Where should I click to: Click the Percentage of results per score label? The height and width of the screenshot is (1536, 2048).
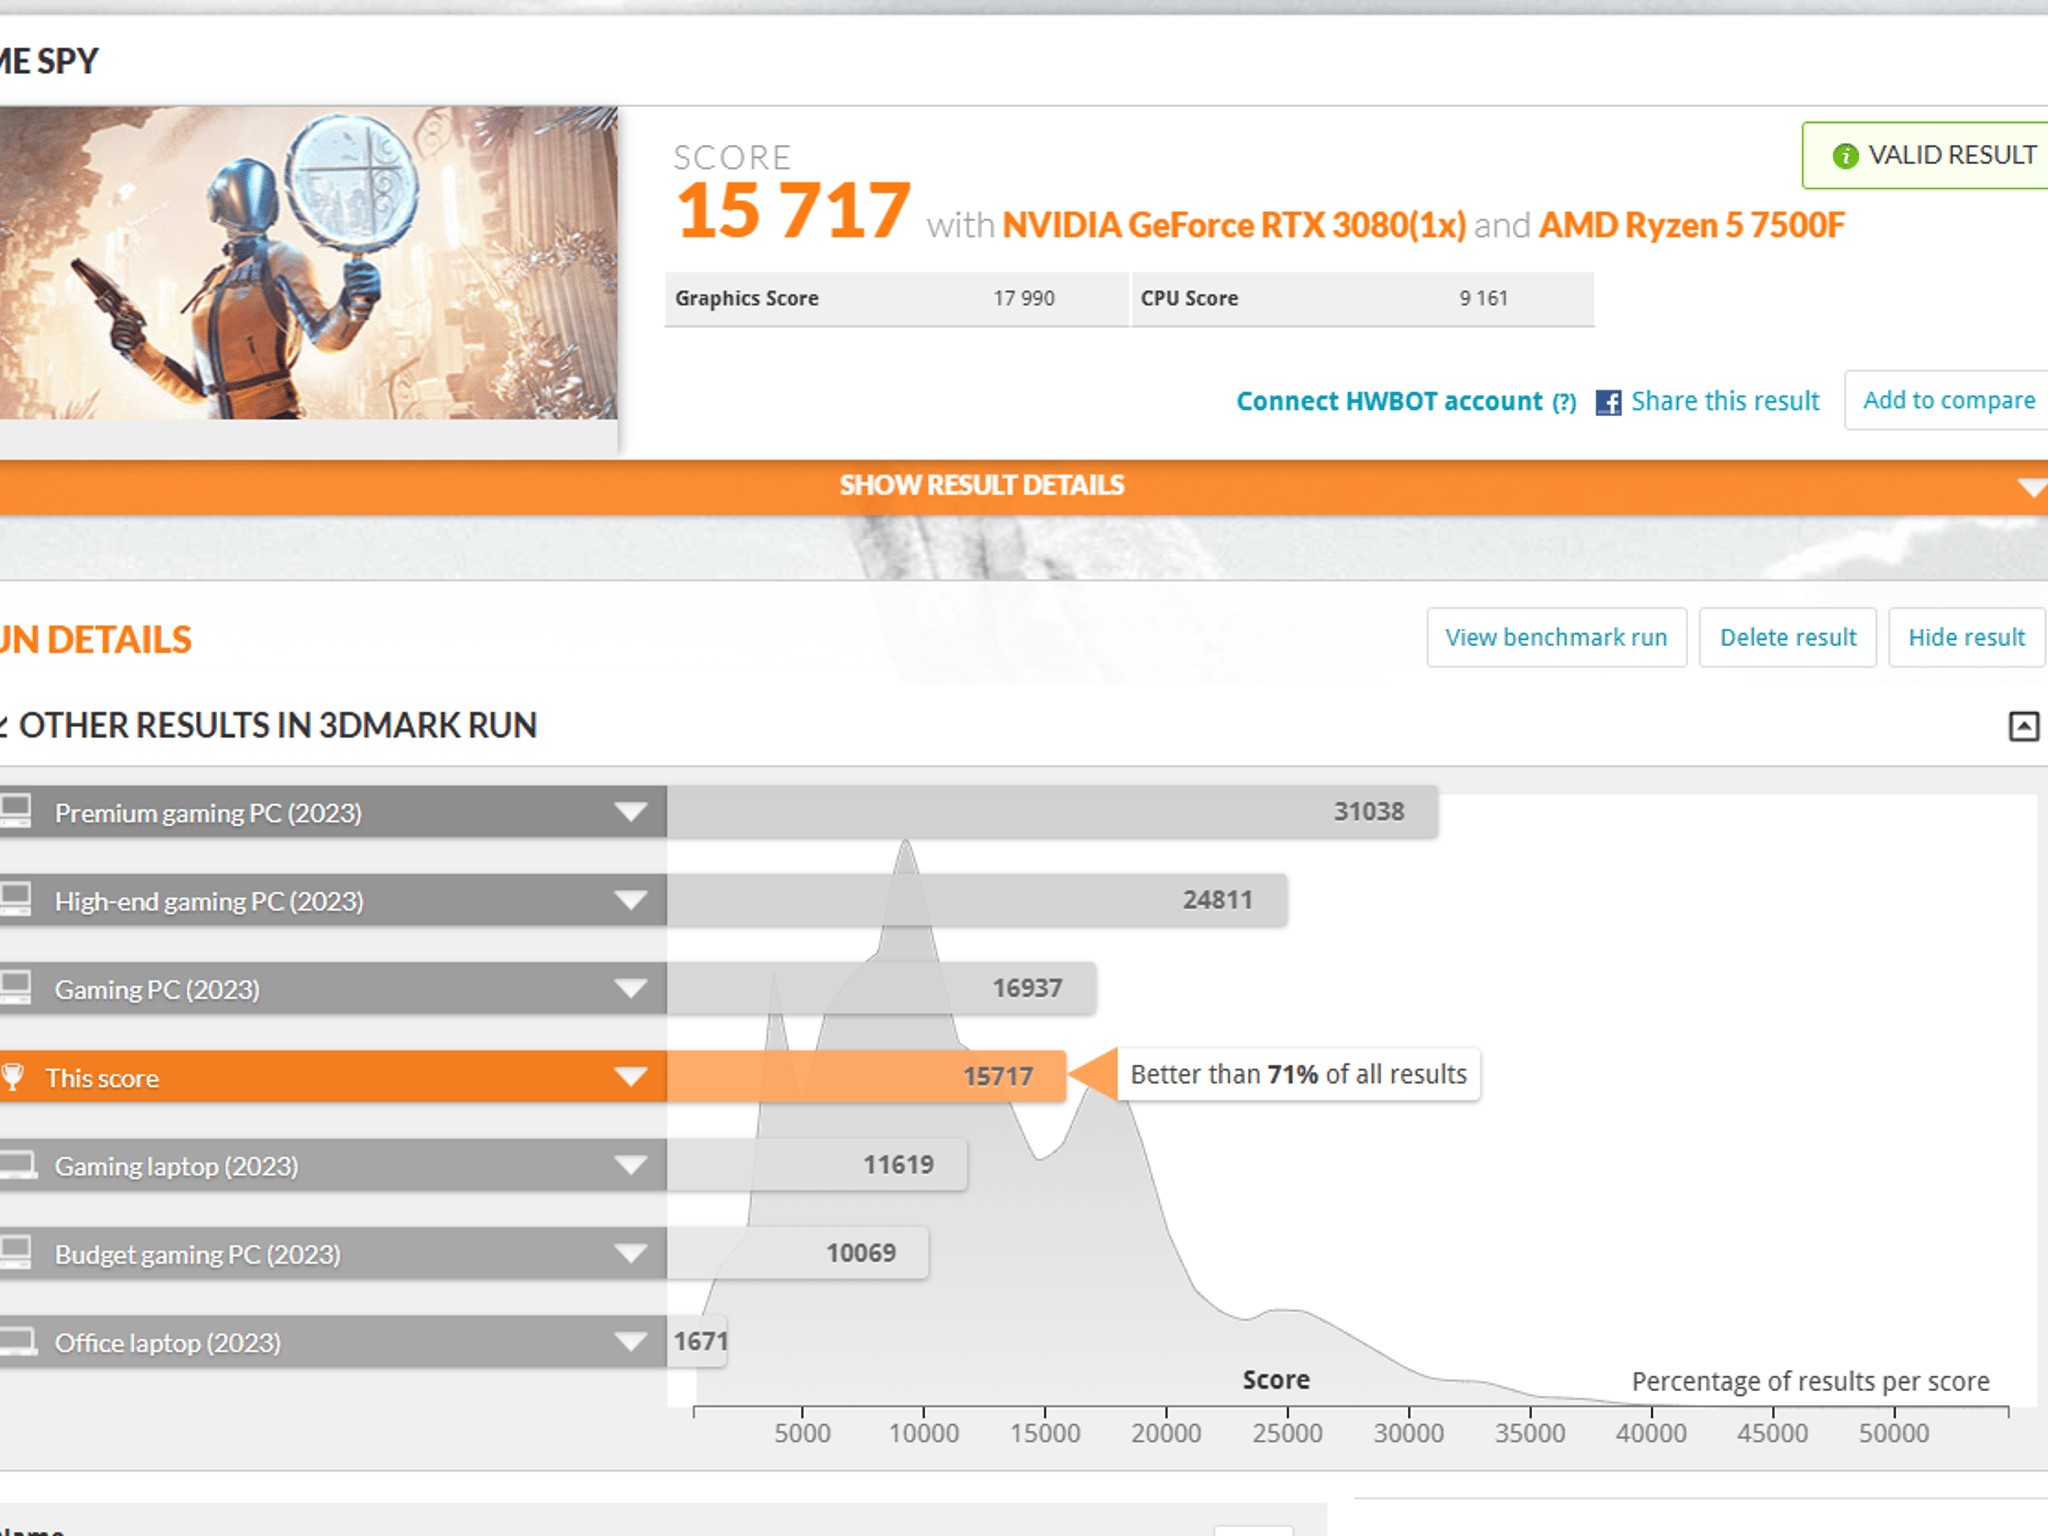pos(1811,1382)
